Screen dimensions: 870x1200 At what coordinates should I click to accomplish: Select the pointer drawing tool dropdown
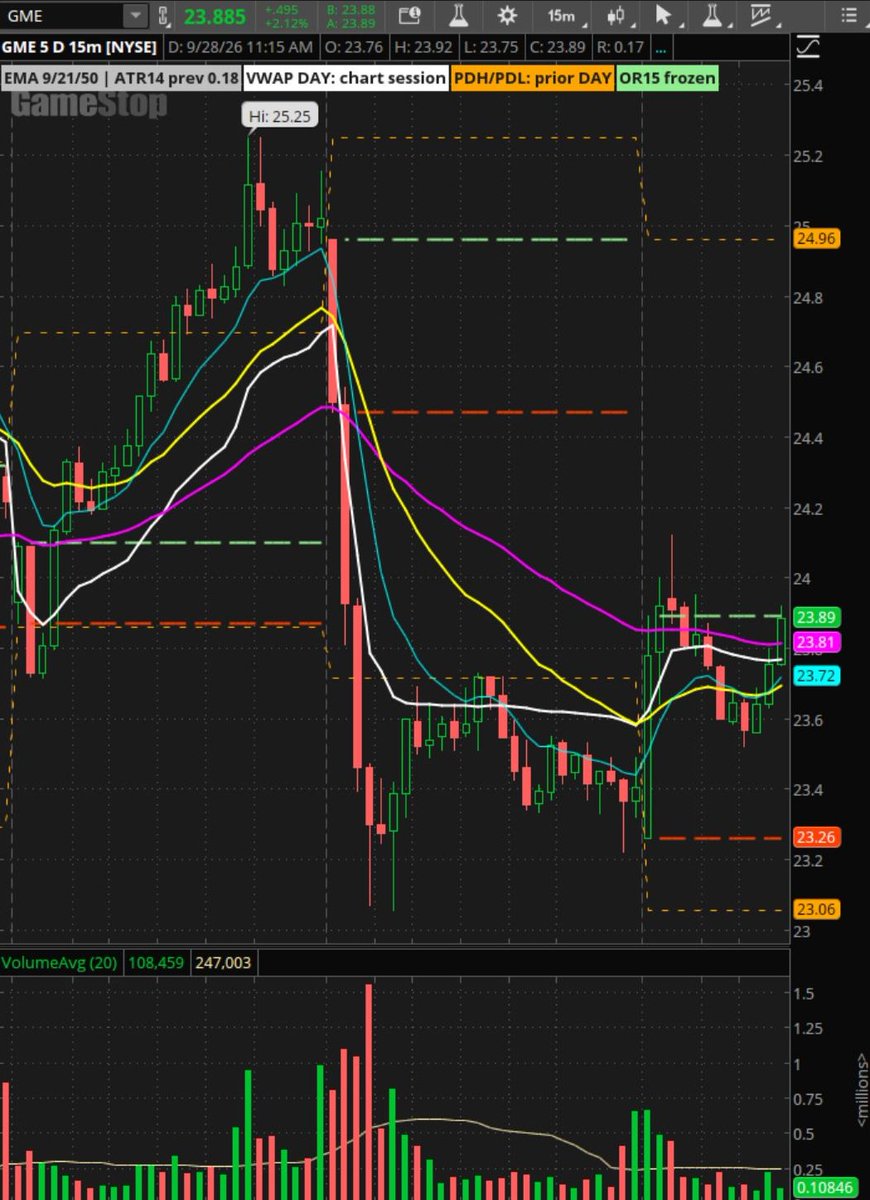coord(663,15)
